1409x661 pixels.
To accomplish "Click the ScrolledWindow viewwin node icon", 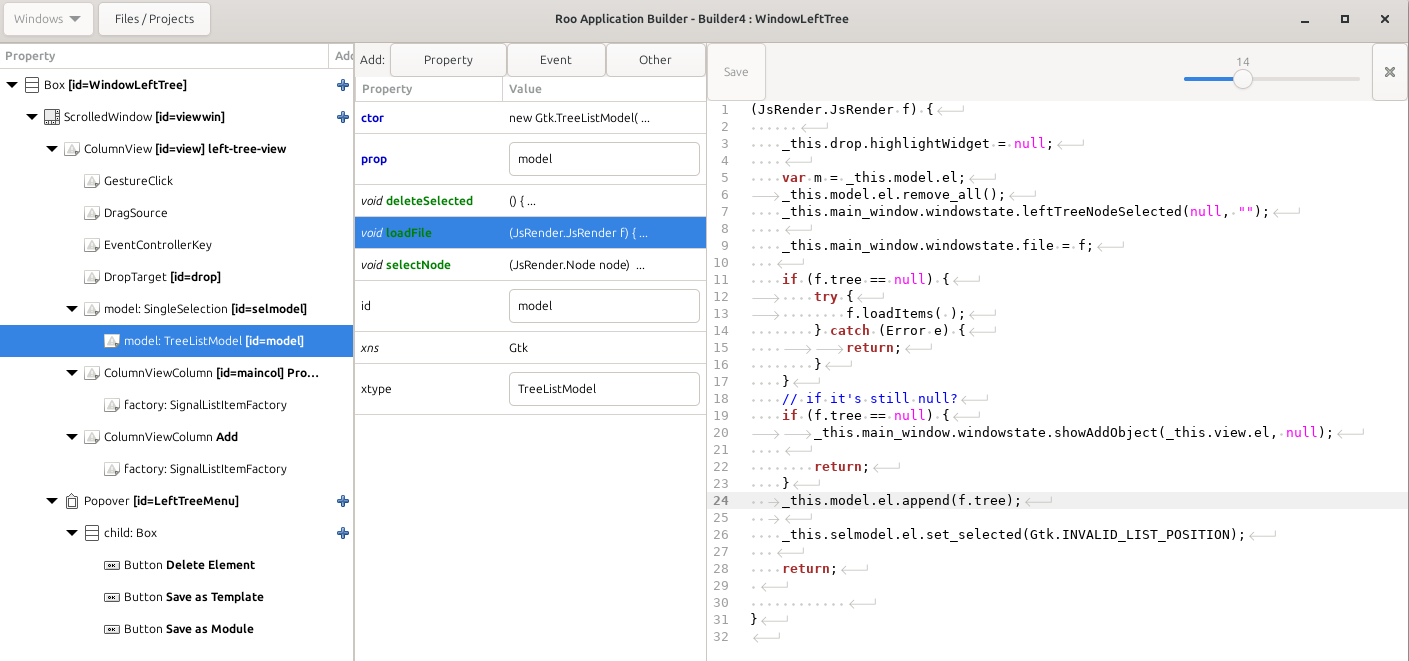I will [52, 117].
